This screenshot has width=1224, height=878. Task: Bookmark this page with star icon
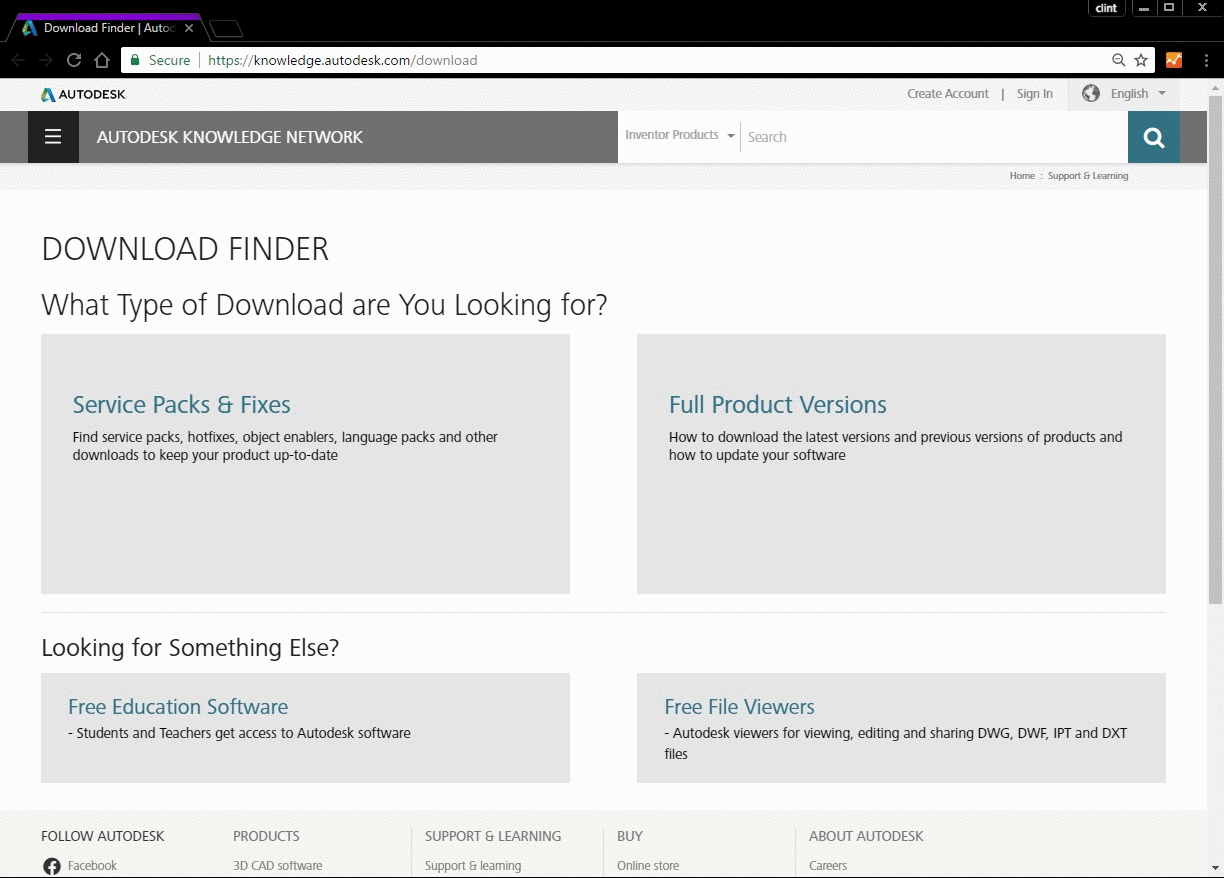point(1141,60)
